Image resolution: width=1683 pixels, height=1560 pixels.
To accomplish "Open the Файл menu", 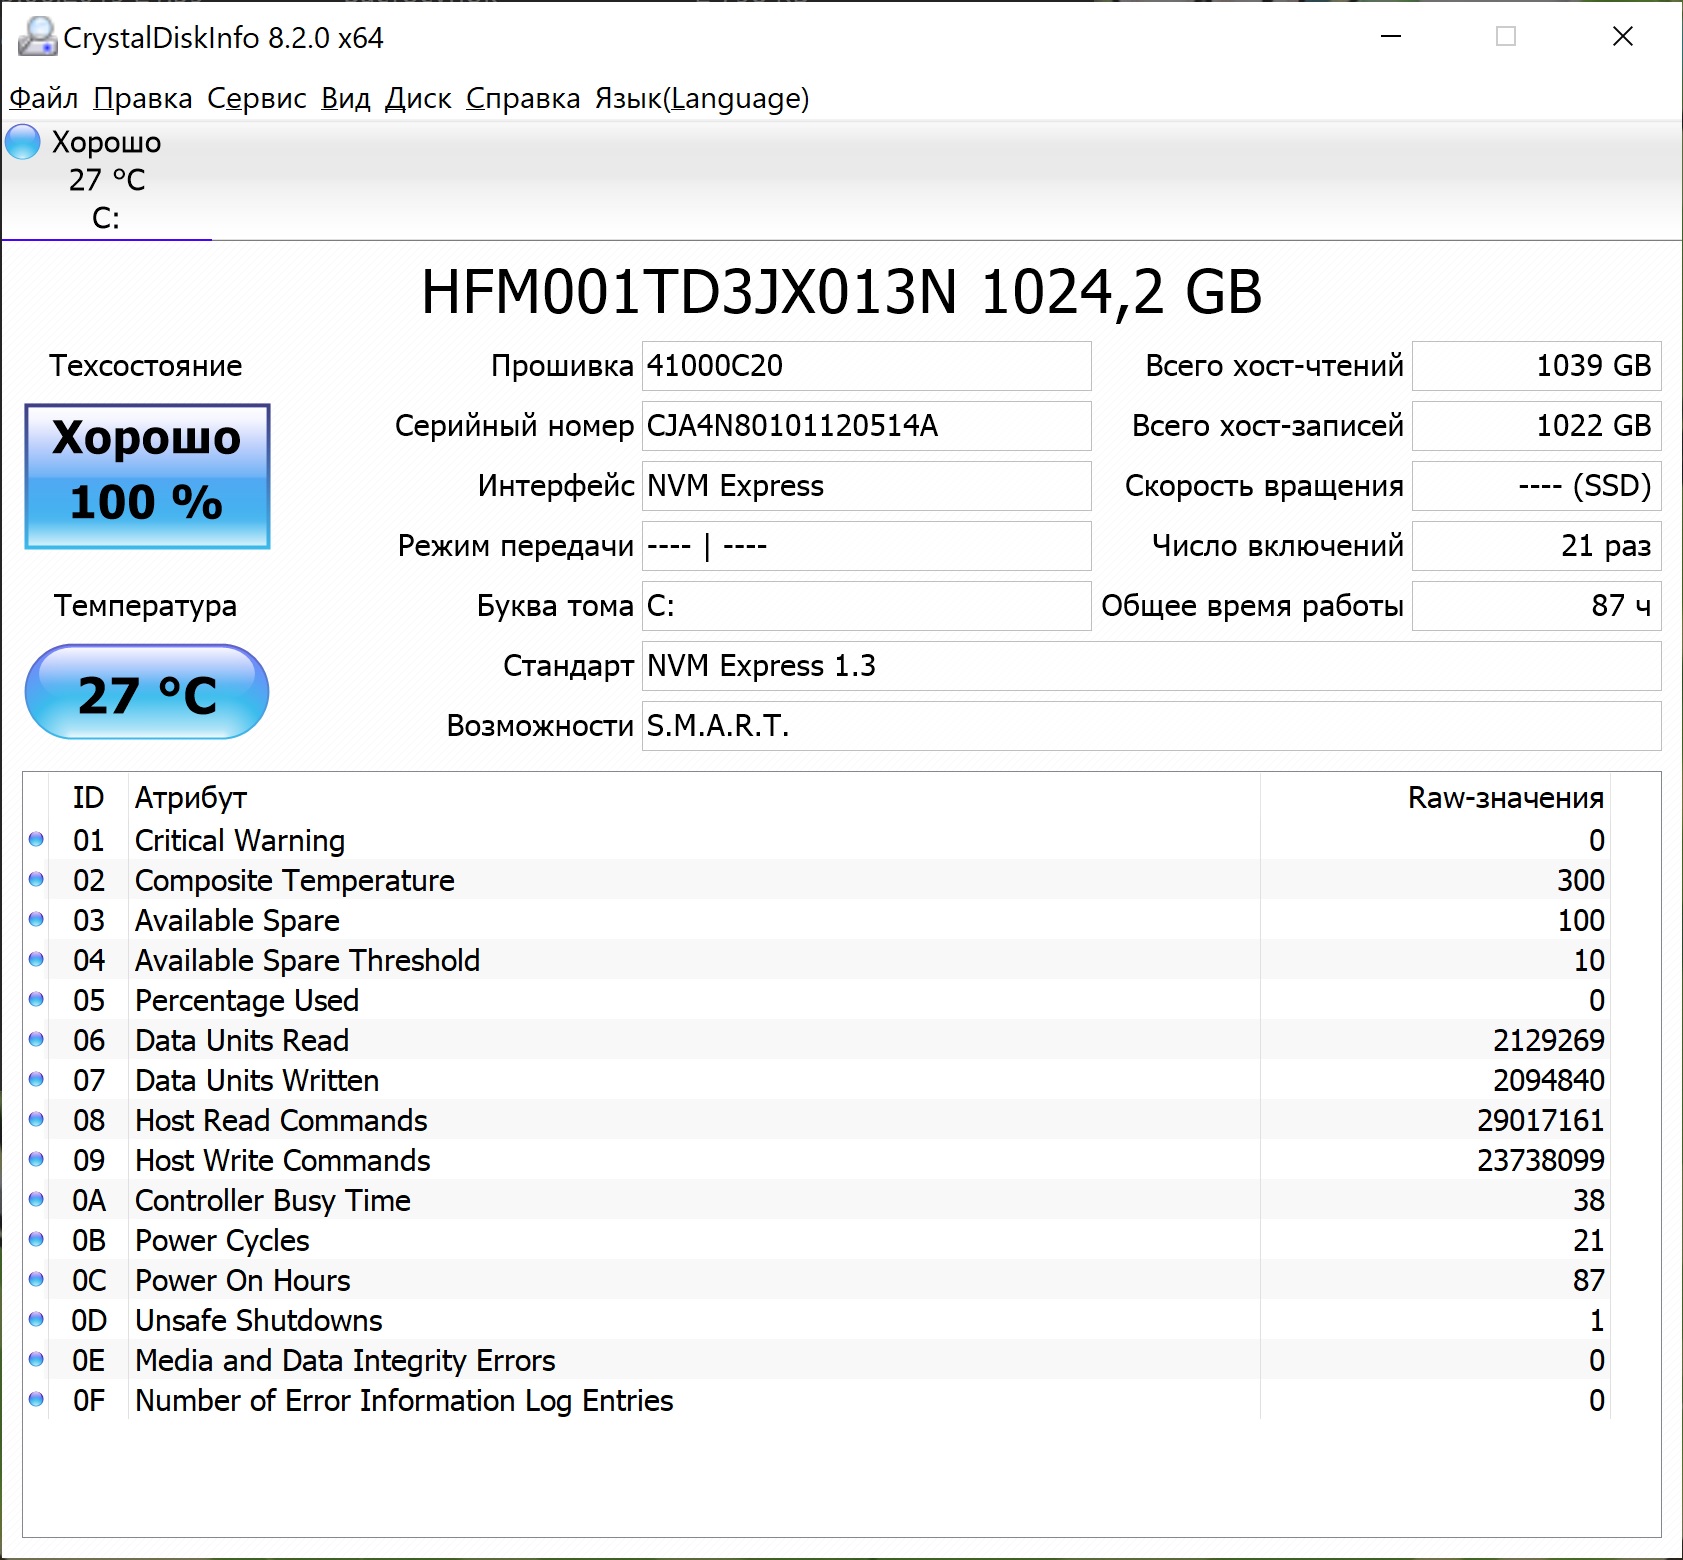I will tap(44, 98).
